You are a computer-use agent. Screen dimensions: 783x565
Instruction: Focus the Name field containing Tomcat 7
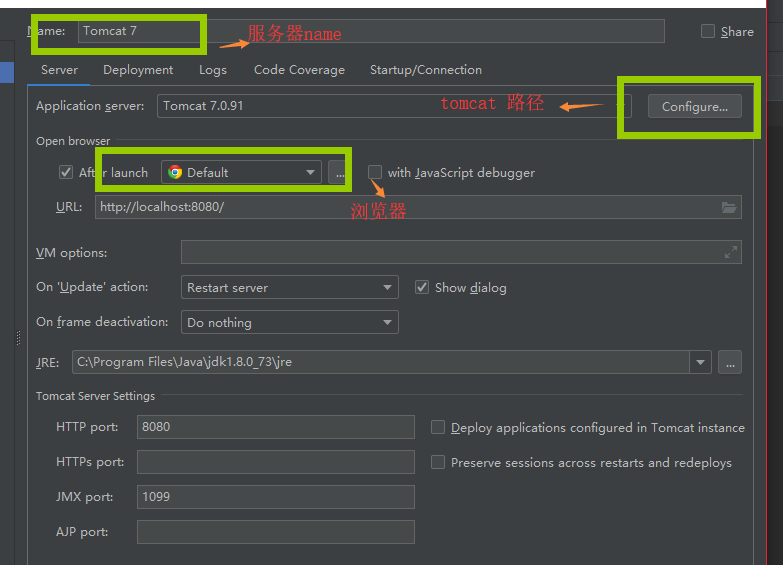(x=371, y=31)
